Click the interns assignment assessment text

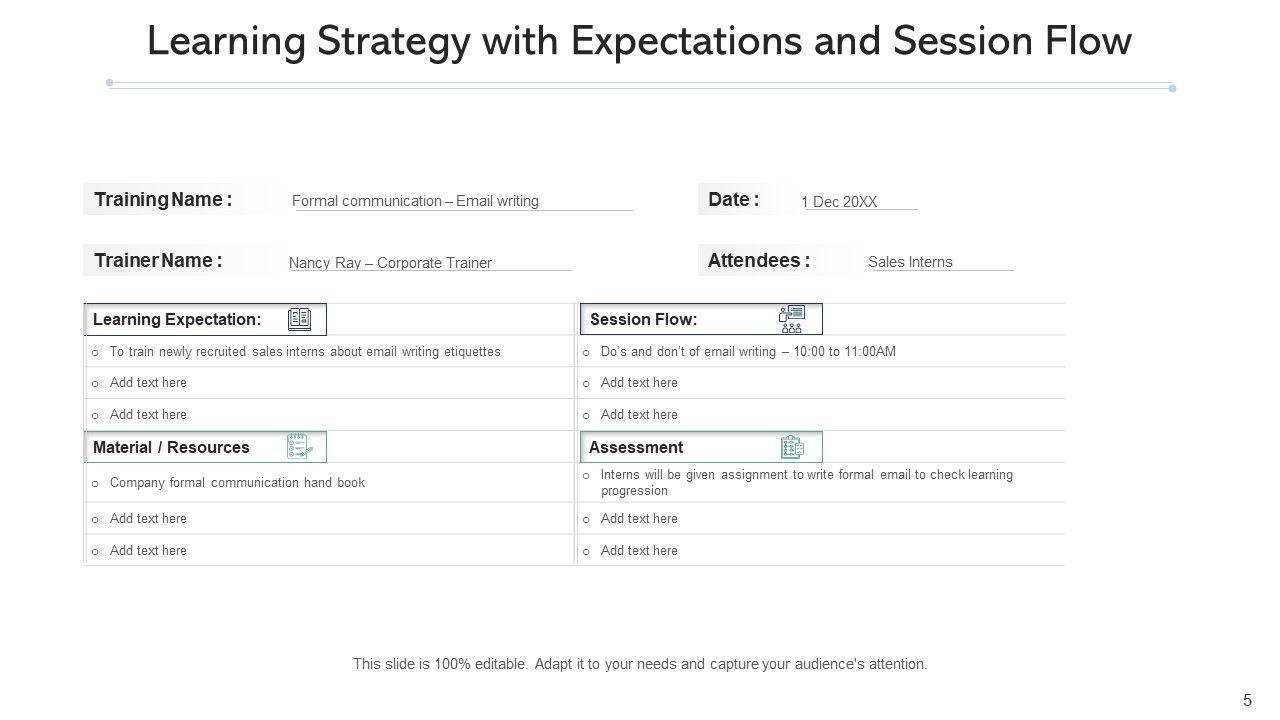tap(806, 482)
